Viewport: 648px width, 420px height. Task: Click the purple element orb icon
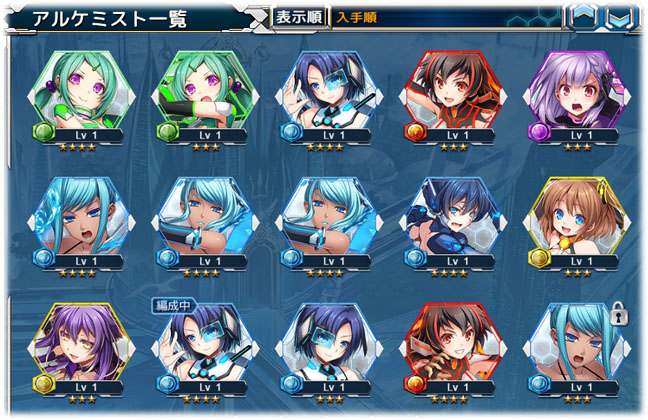tap(539, 133)
